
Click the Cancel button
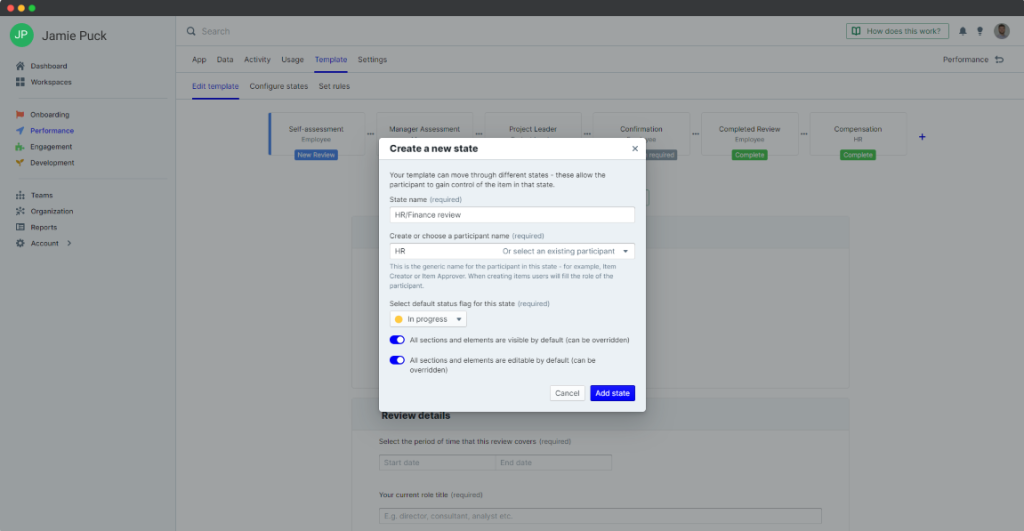pyautogui.click(x=567, y=393)
